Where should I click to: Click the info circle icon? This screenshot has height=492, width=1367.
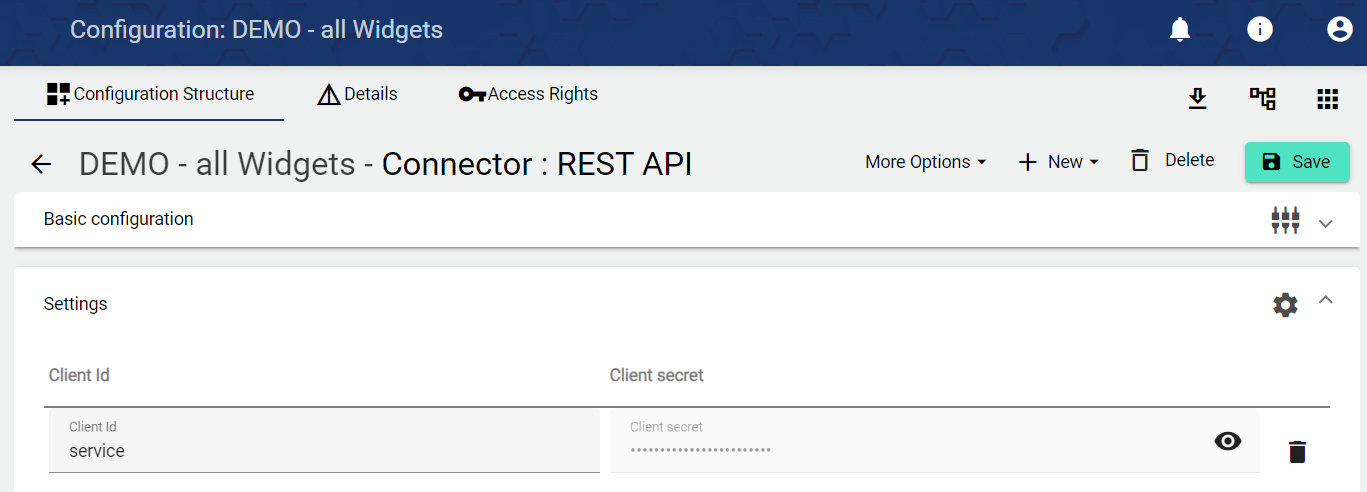pos(1260,30)
